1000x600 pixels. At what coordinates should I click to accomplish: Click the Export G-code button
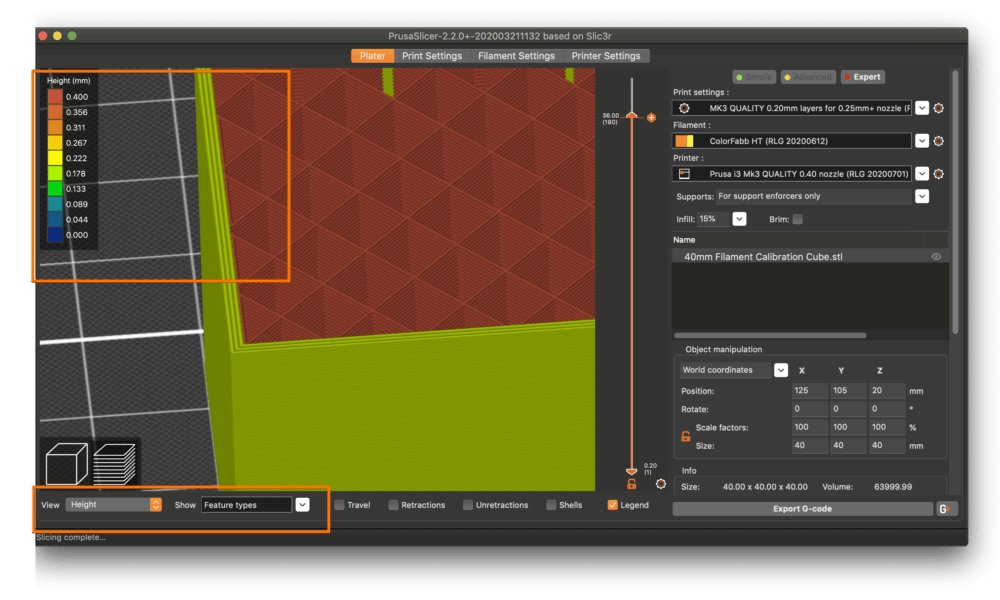(x=801, y=509)
